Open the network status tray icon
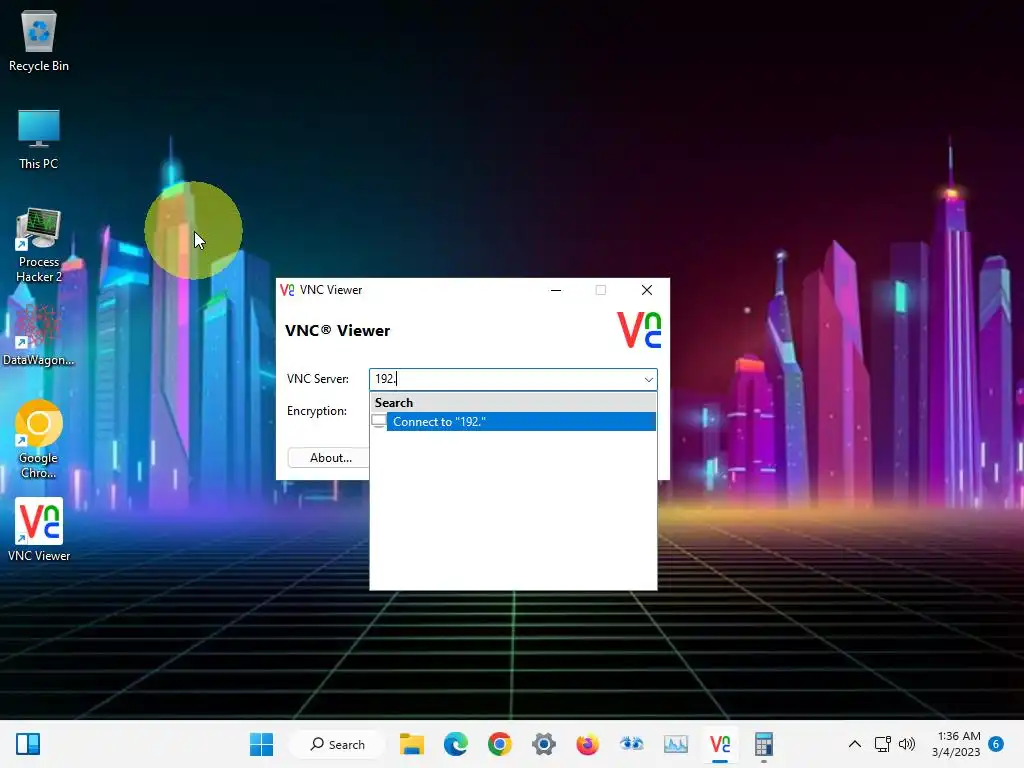This screenshot has width=1024, height=768. [x=883, y=744]
